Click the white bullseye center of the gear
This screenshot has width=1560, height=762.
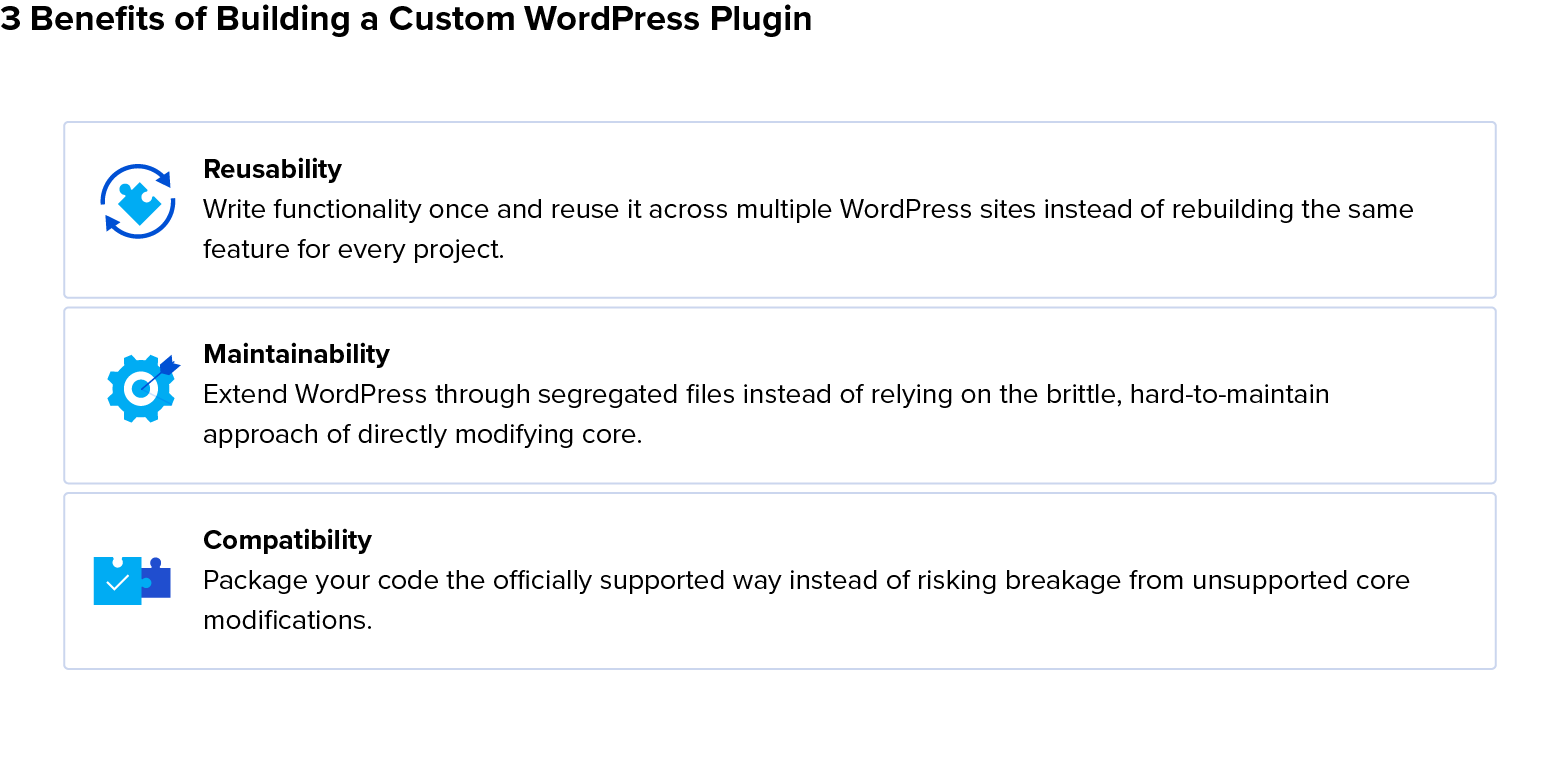[x=140, y=389]
